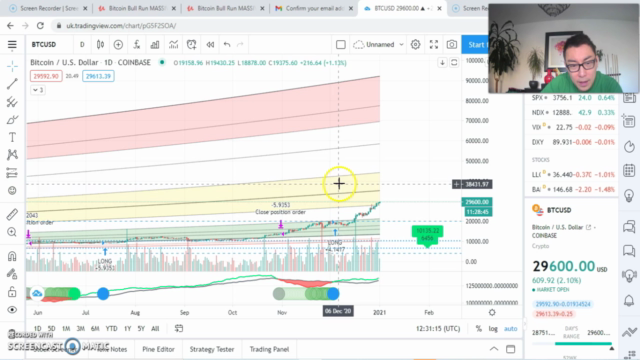Screen dimensions: 640x360
Task: Select the pitchfork drawing tool
Action: click(x=12, y=102)
